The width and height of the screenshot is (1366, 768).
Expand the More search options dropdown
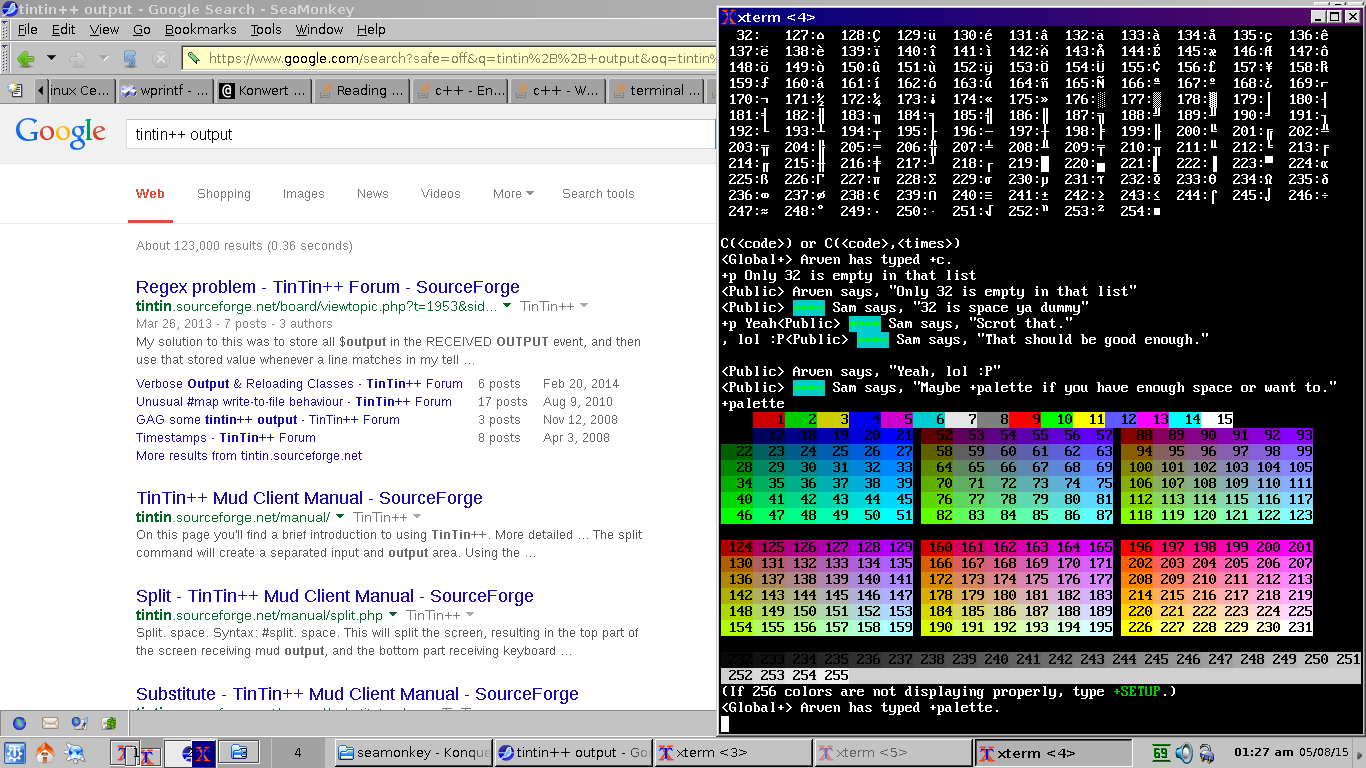[513, 194]
